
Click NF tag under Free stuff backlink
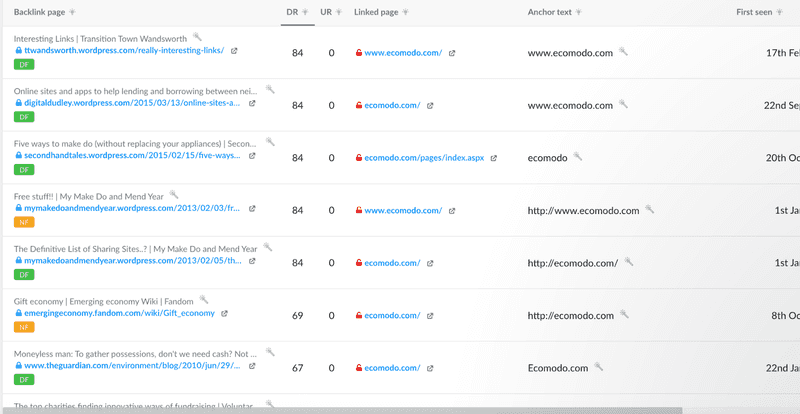point(24,222)
